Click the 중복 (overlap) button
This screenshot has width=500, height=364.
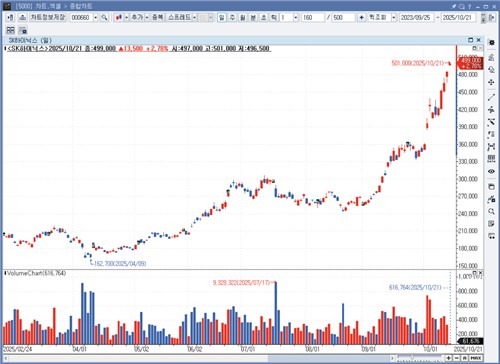(x=157, y=17)
